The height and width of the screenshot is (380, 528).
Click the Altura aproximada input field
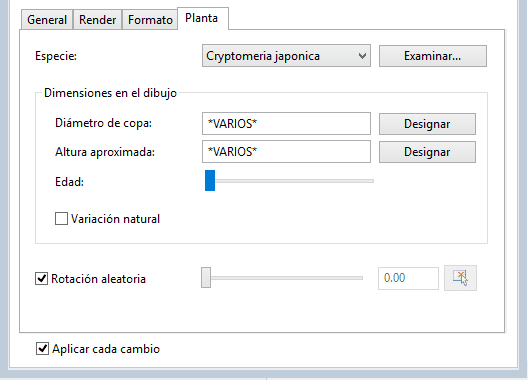286,152
